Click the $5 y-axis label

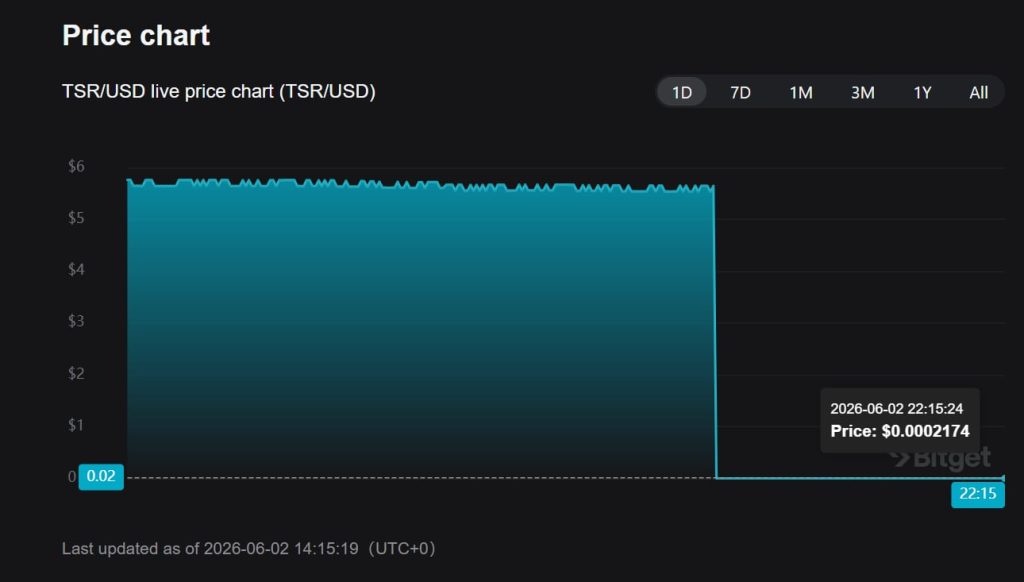point(76,218)
